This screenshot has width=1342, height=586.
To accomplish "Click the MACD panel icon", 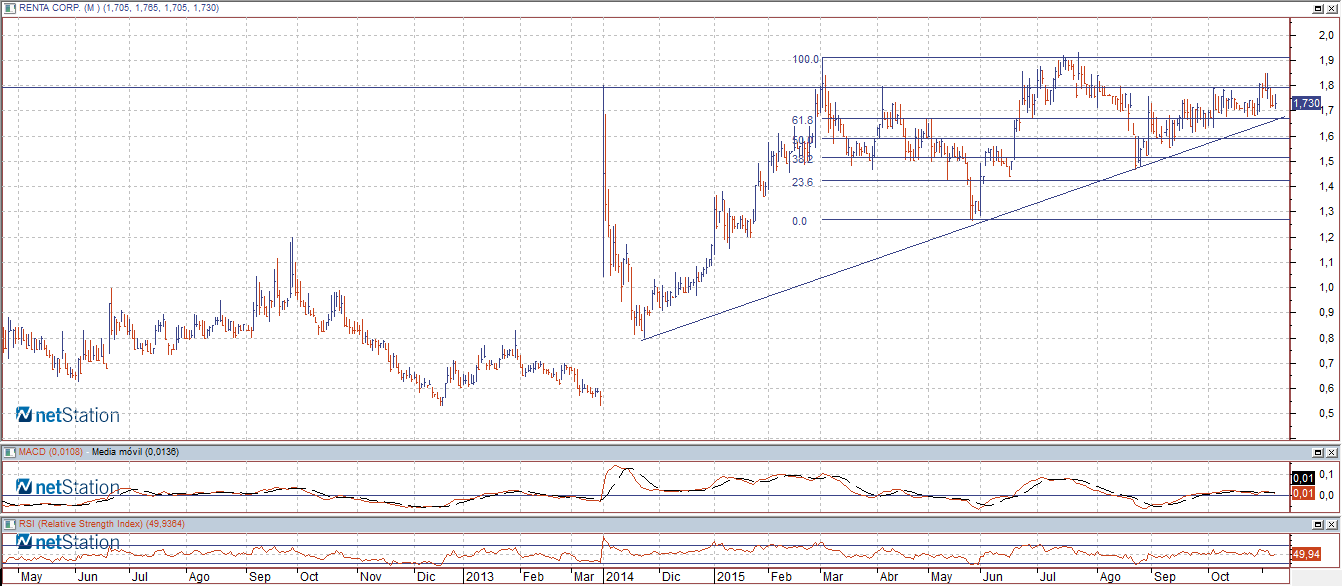I will [x=9, y=452].
